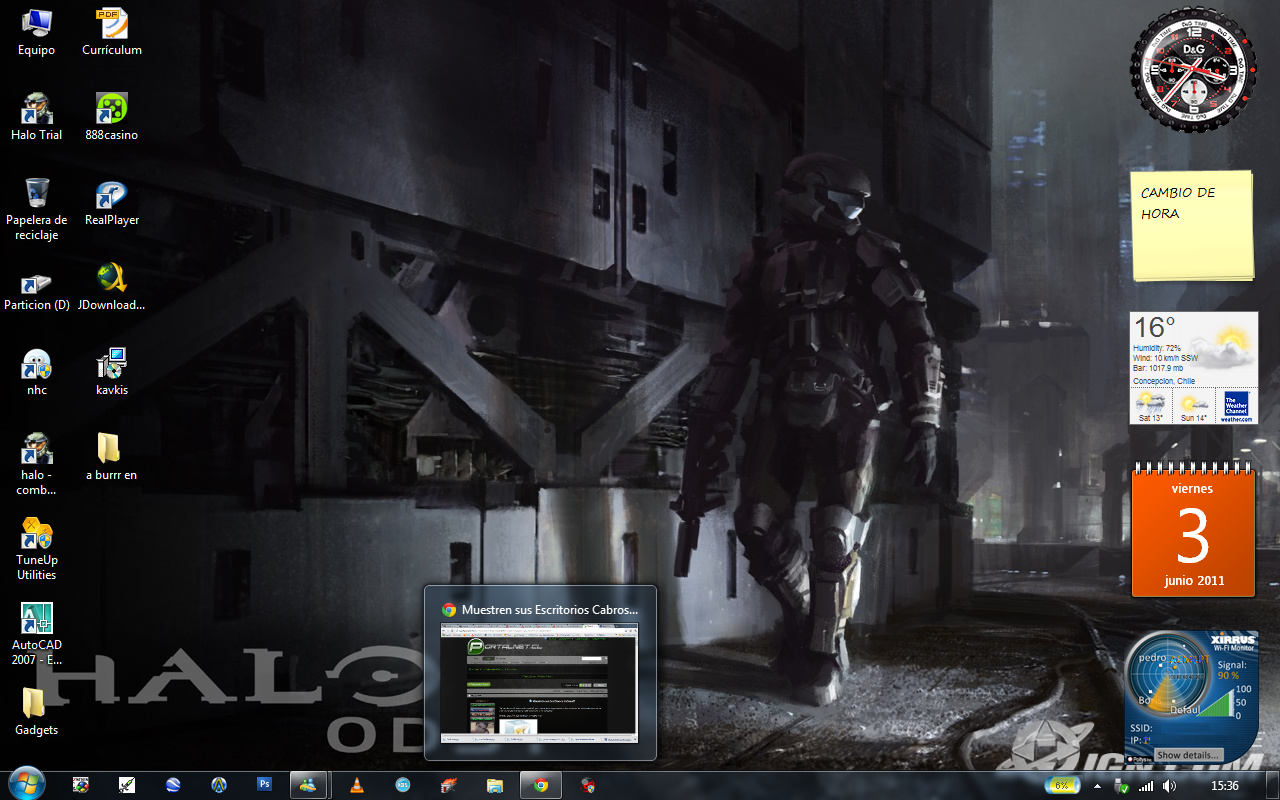Click the Windows Live Messenger taskbar button

coord(308,785)
